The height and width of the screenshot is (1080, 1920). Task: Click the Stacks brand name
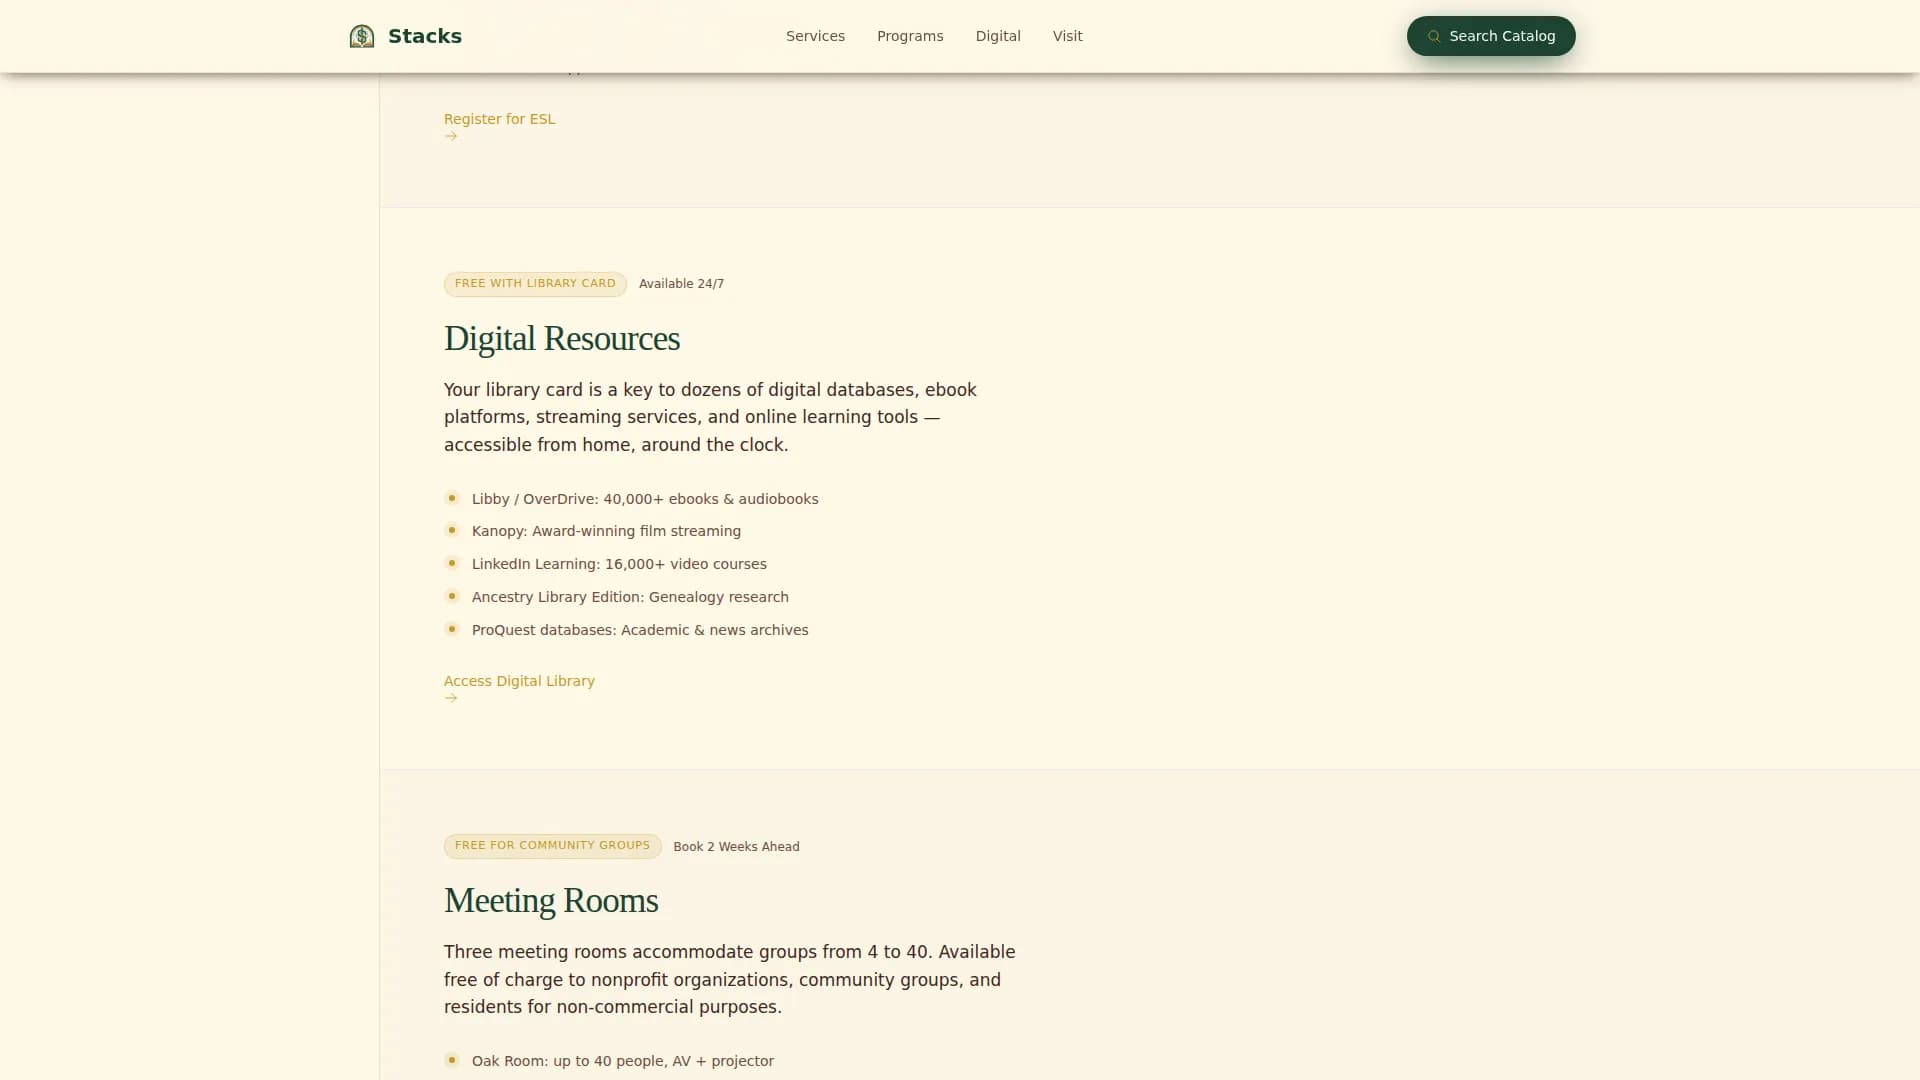point(425,36)
